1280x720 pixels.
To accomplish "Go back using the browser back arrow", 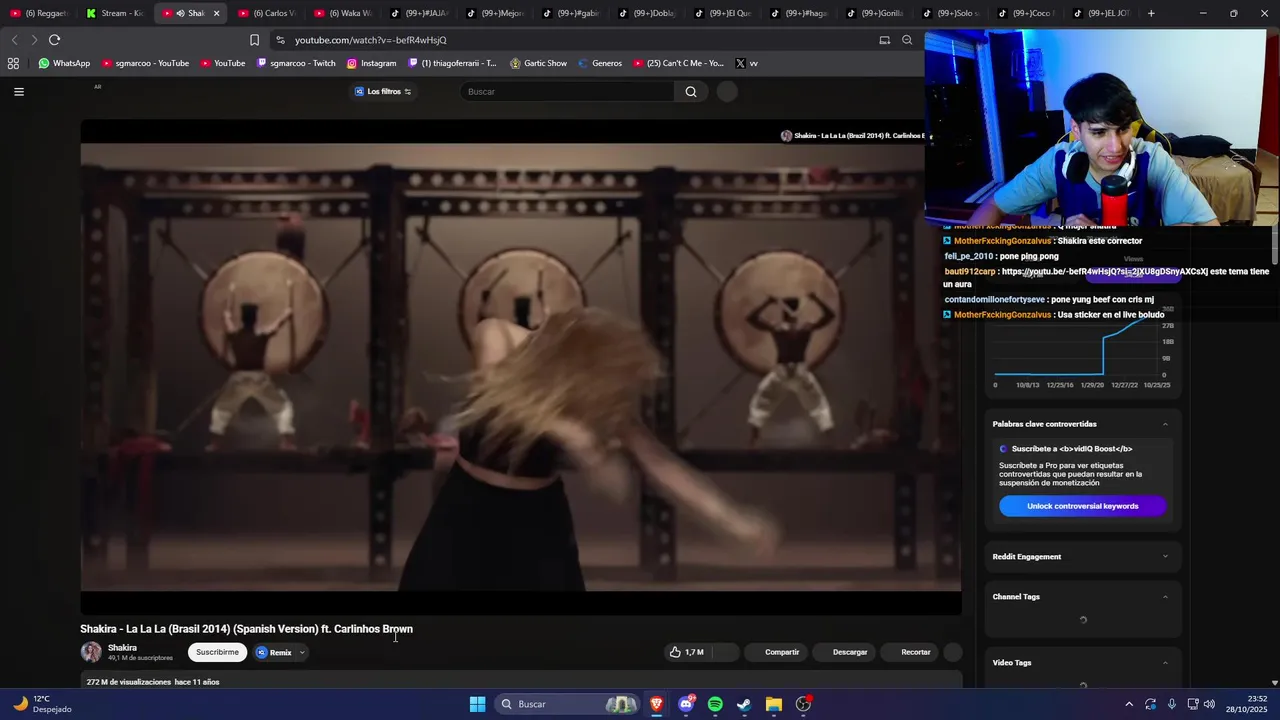I will [x=14, y=40].
